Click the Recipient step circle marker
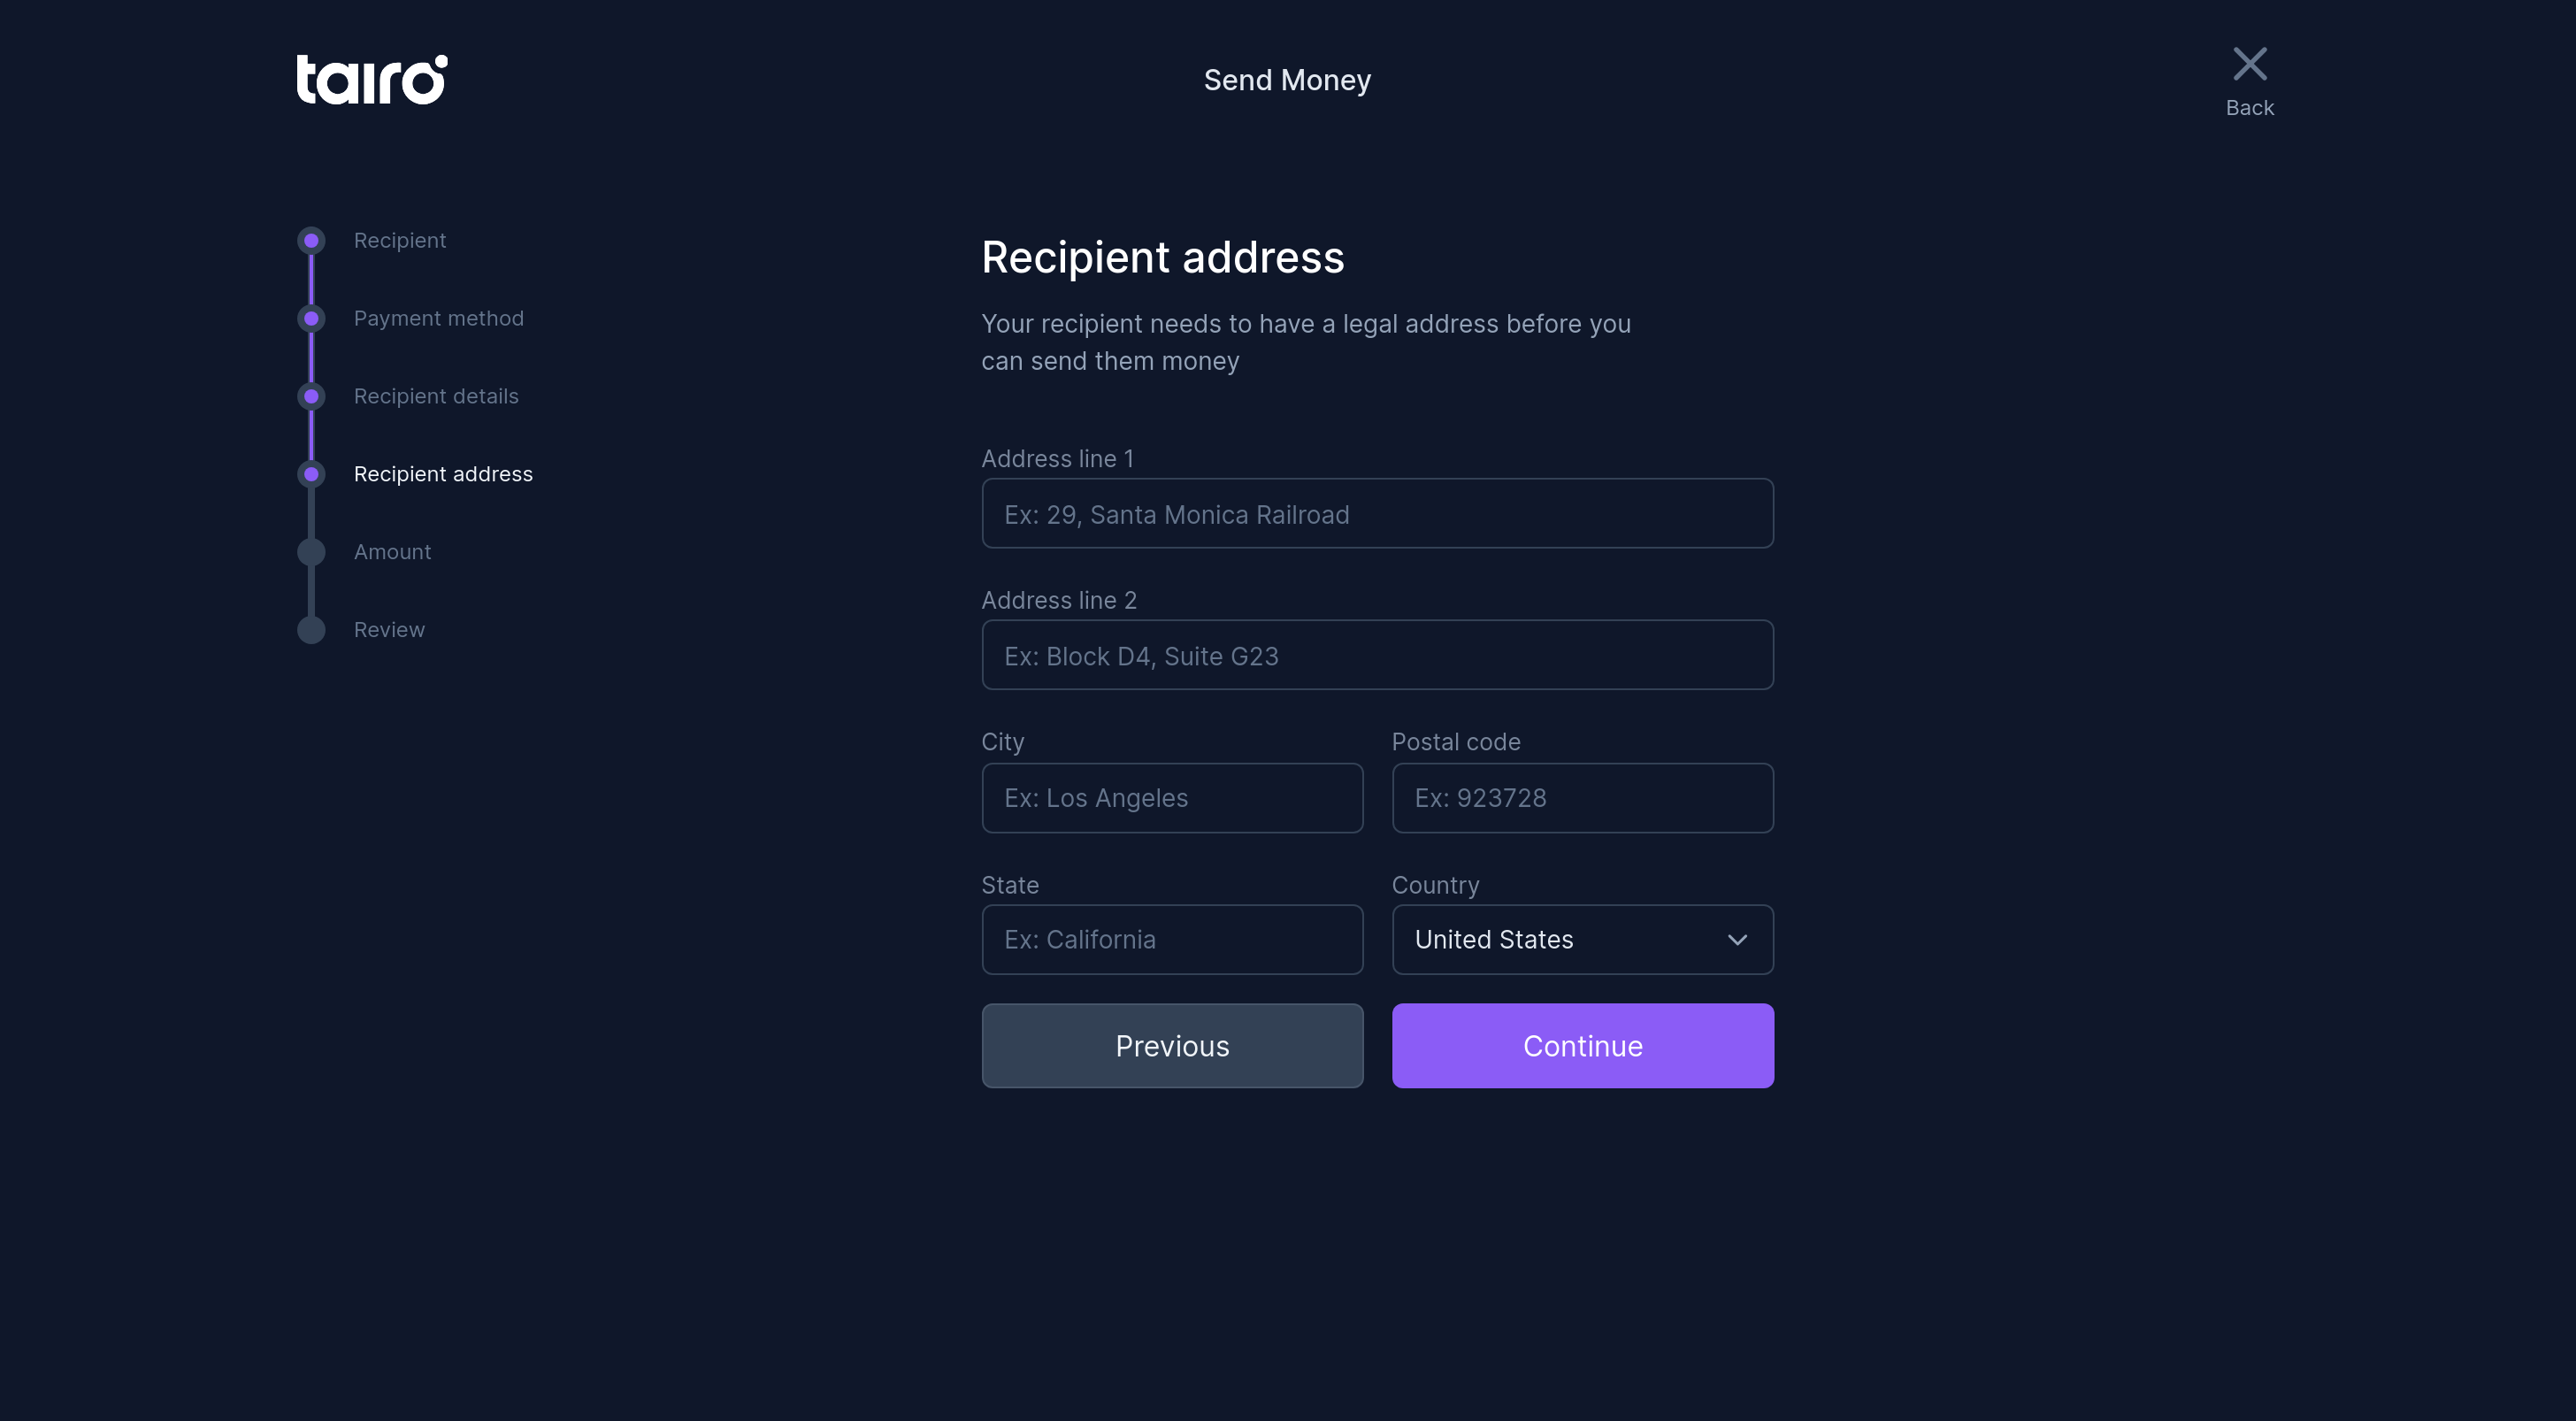 coord(311,241)
